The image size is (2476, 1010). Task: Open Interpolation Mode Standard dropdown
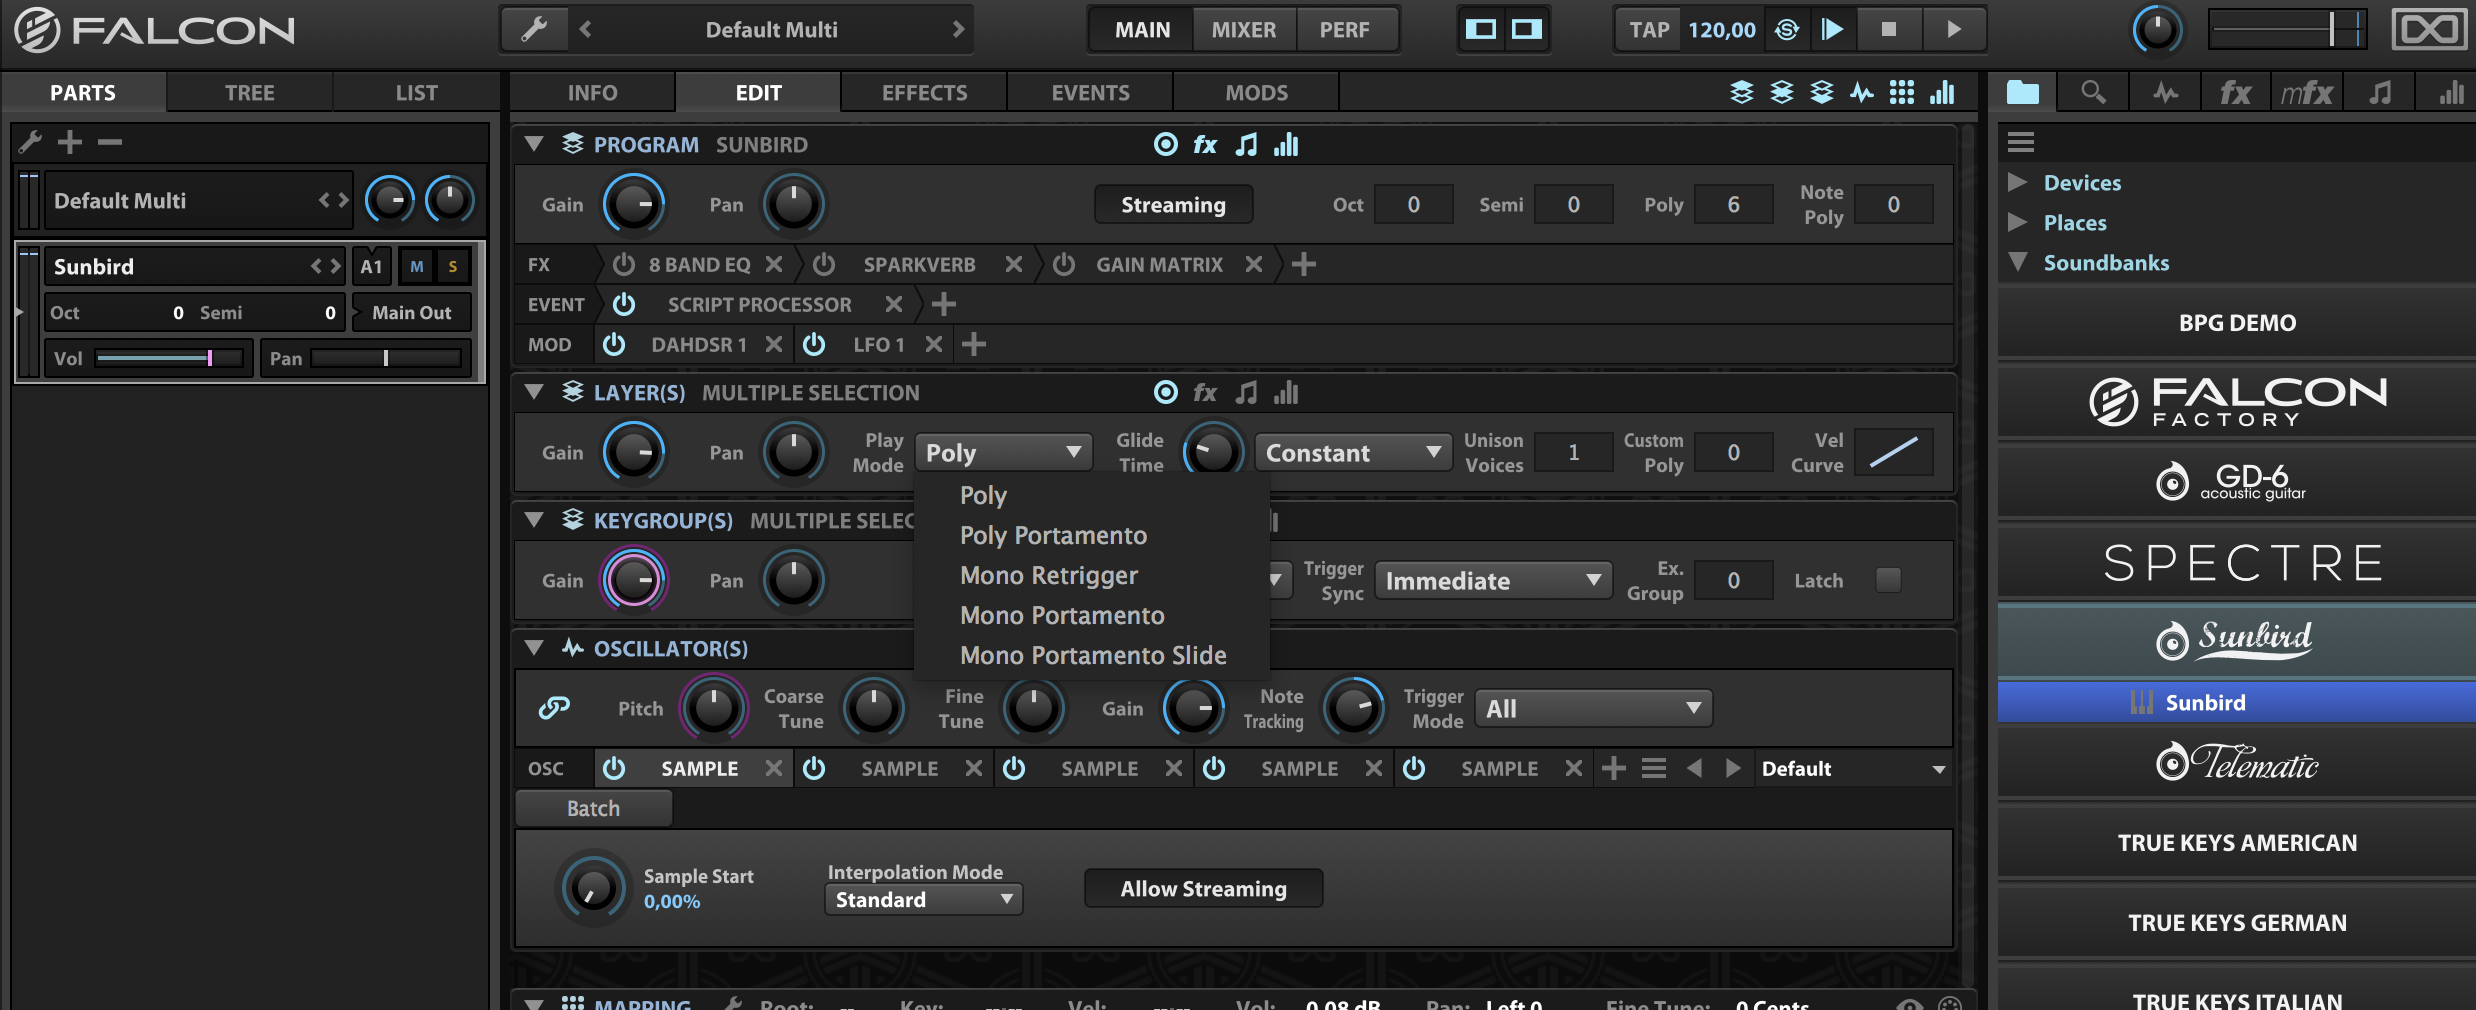coord(923,900)
